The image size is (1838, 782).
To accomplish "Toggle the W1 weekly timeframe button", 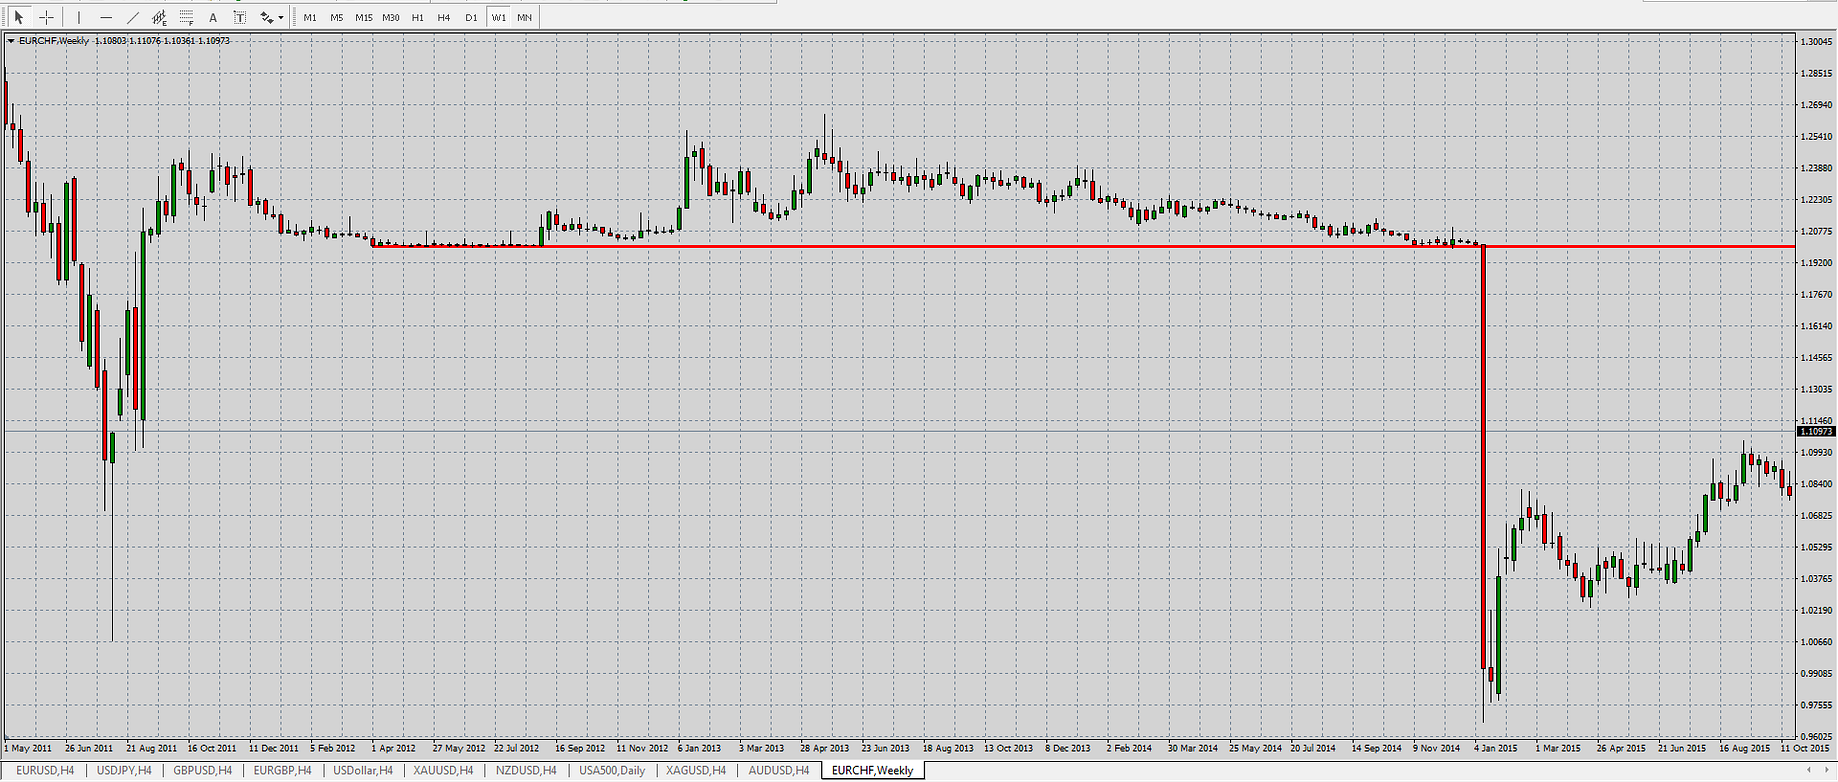I will (498, 17).
